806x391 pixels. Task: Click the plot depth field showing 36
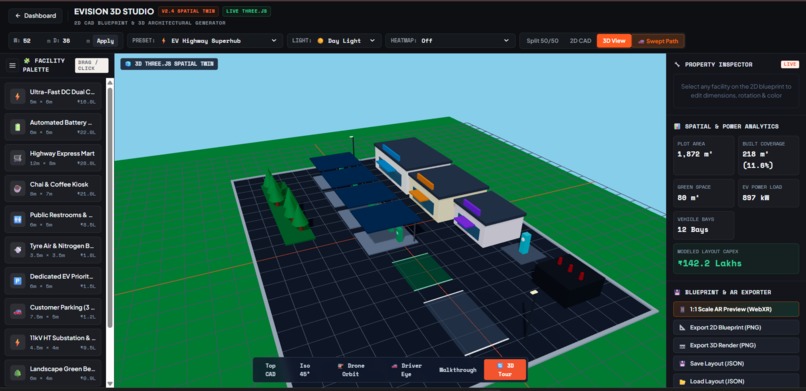(70, 41)
